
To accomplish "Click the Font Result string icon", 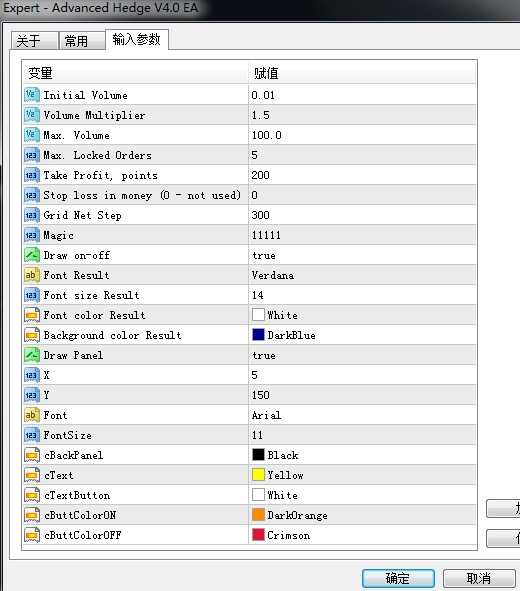I will click(x=32, y=275).
